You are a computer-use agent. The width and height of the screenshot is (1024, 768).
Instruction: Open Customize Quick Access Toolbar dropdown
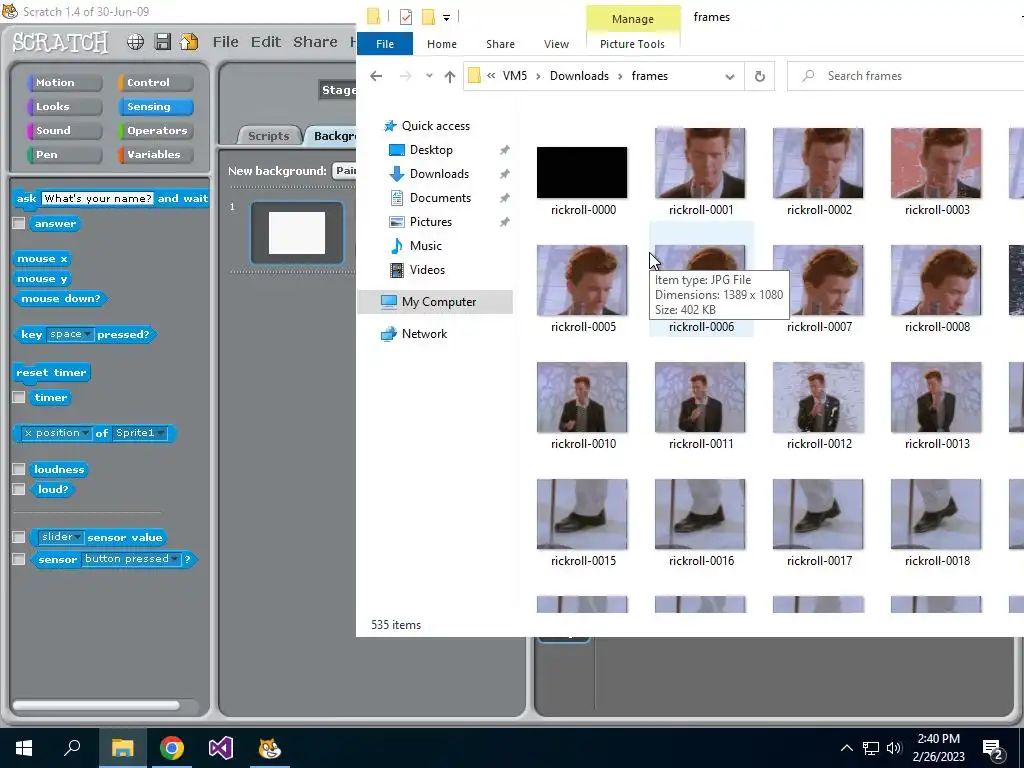point(447,18)
